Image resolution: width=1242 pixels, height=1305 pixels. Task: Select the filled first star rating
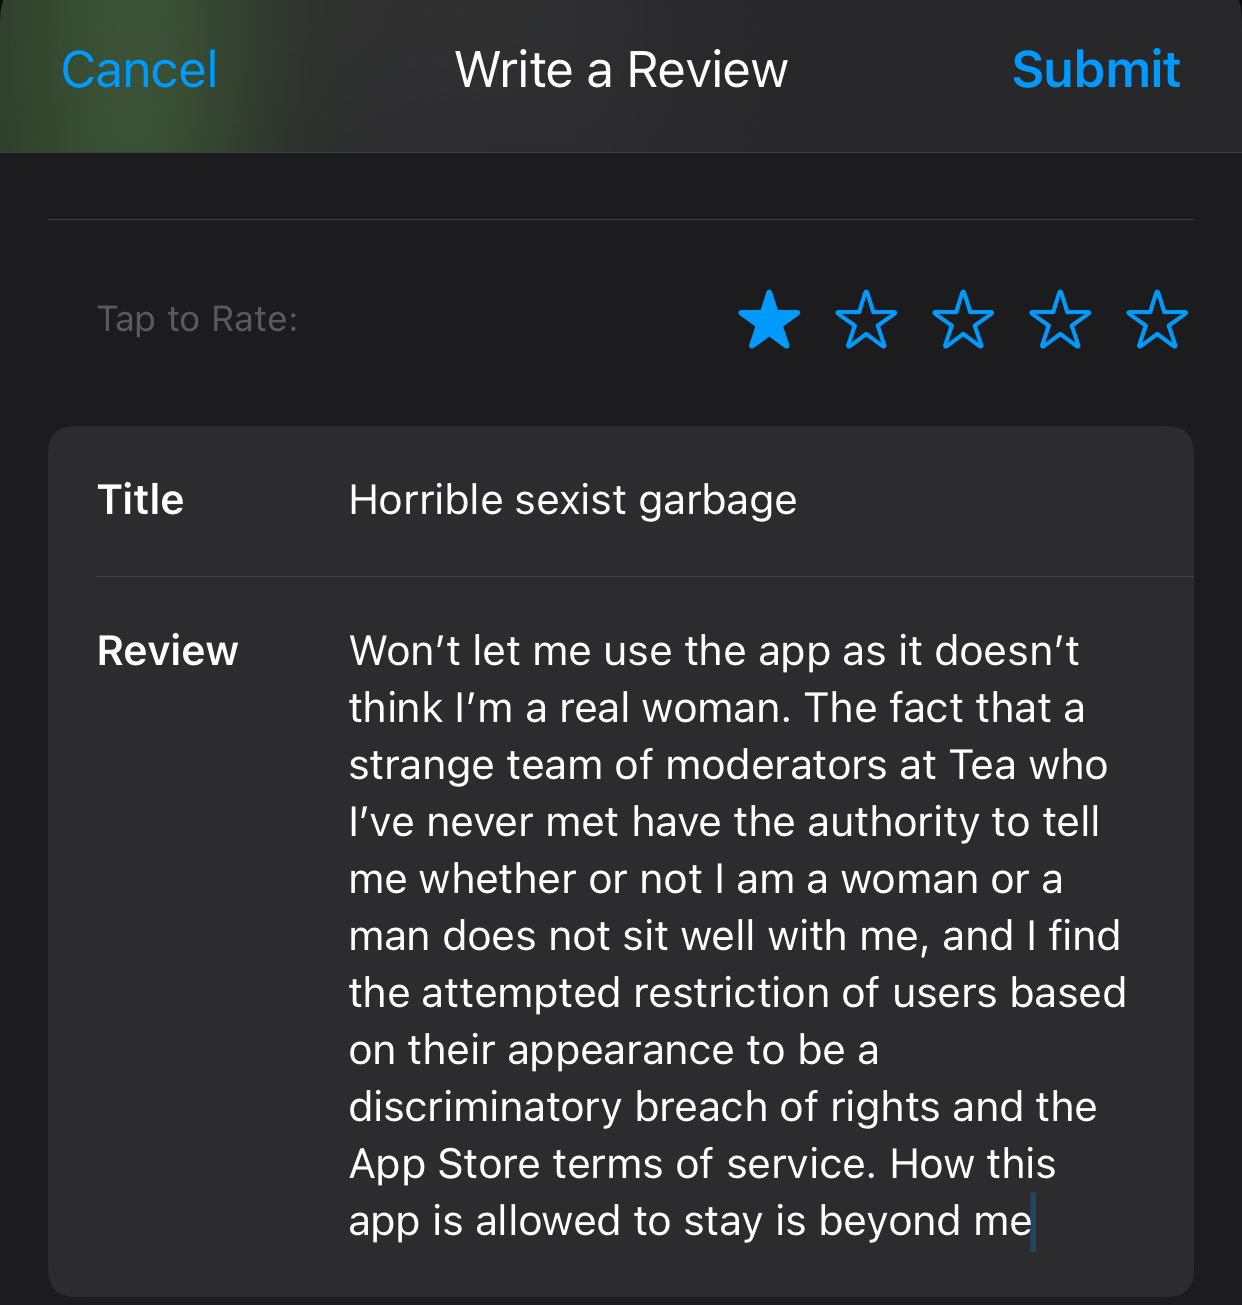769,320
